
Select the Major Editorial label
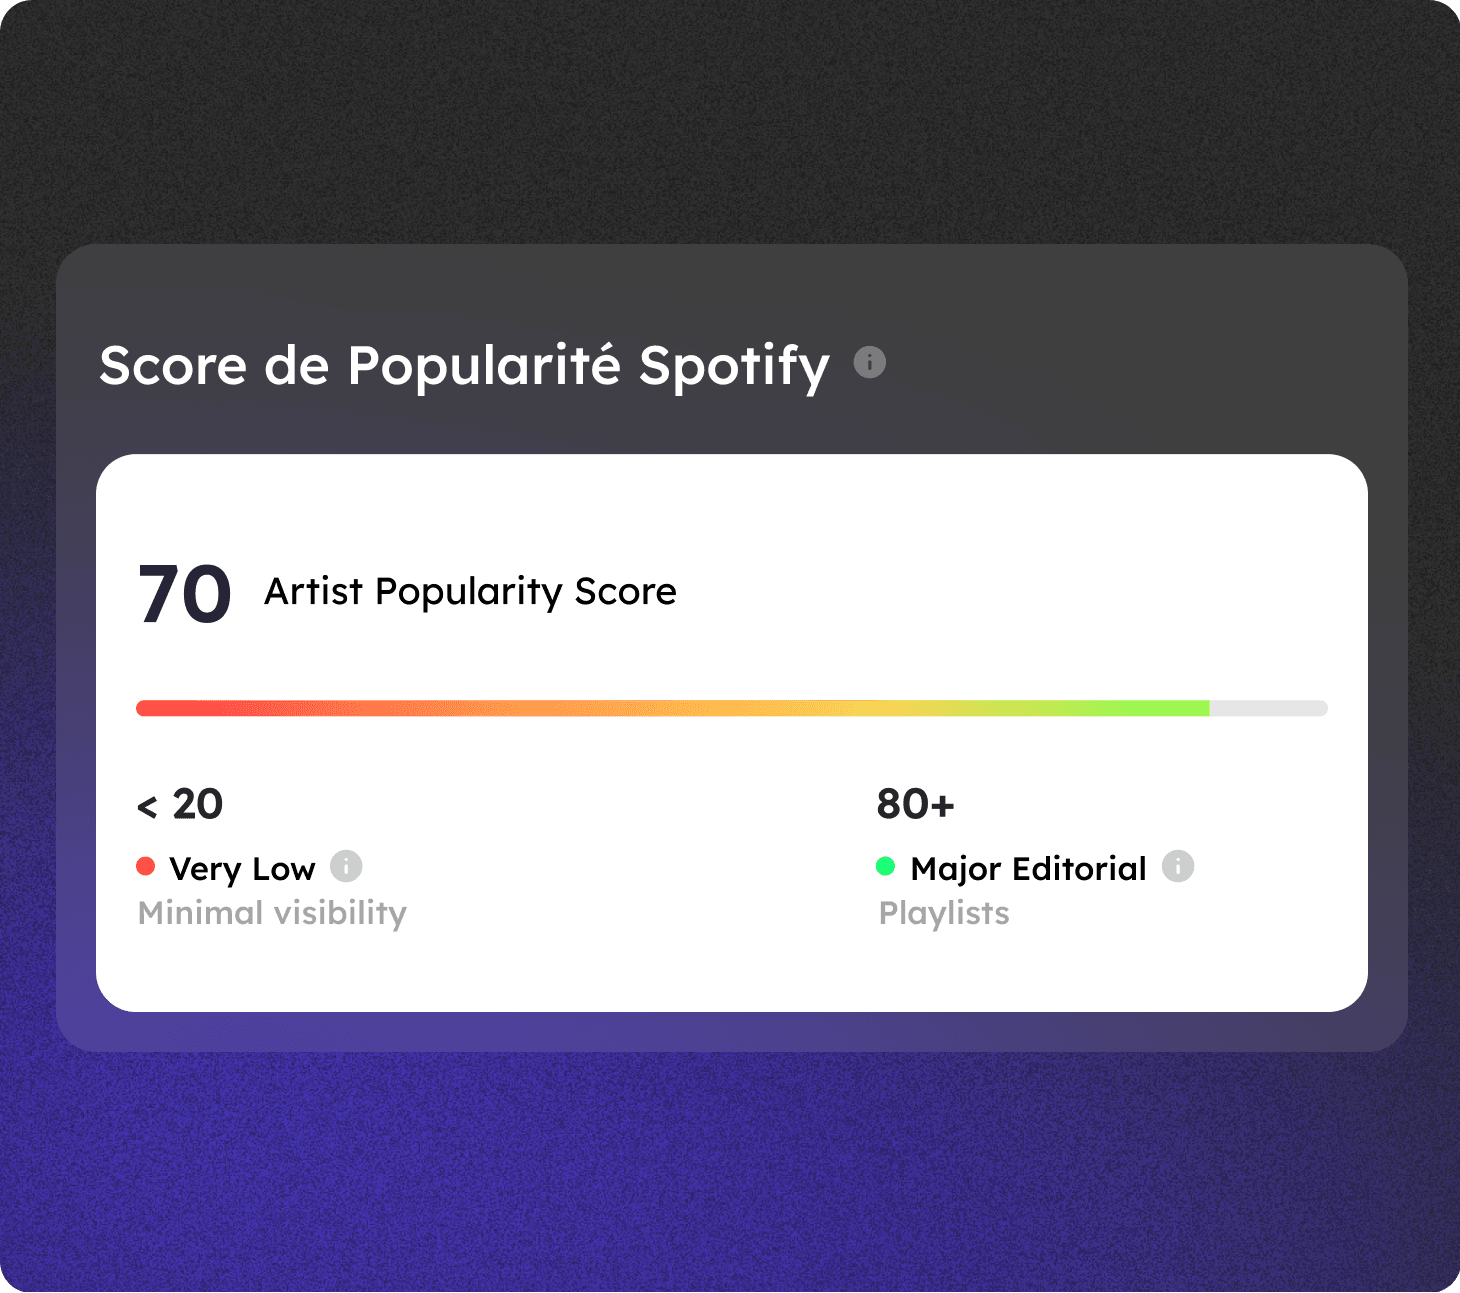pos(1028,869)
